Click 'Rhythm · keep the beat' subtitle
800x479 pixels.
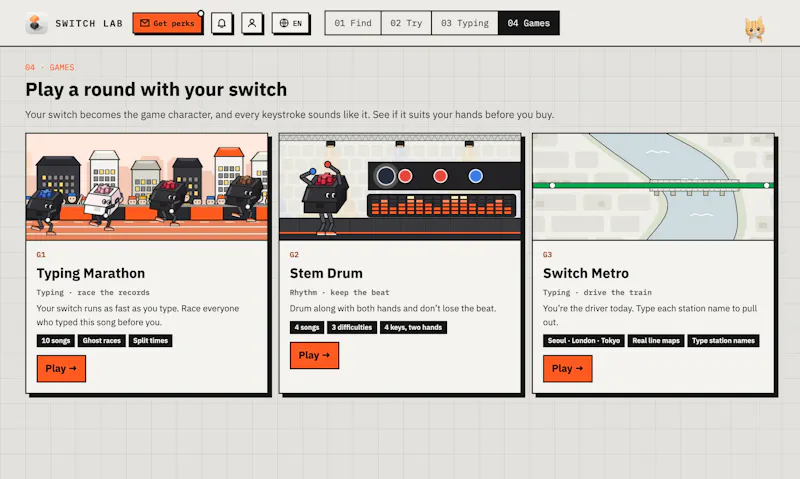pyautogui.click(x=339, y=293)
